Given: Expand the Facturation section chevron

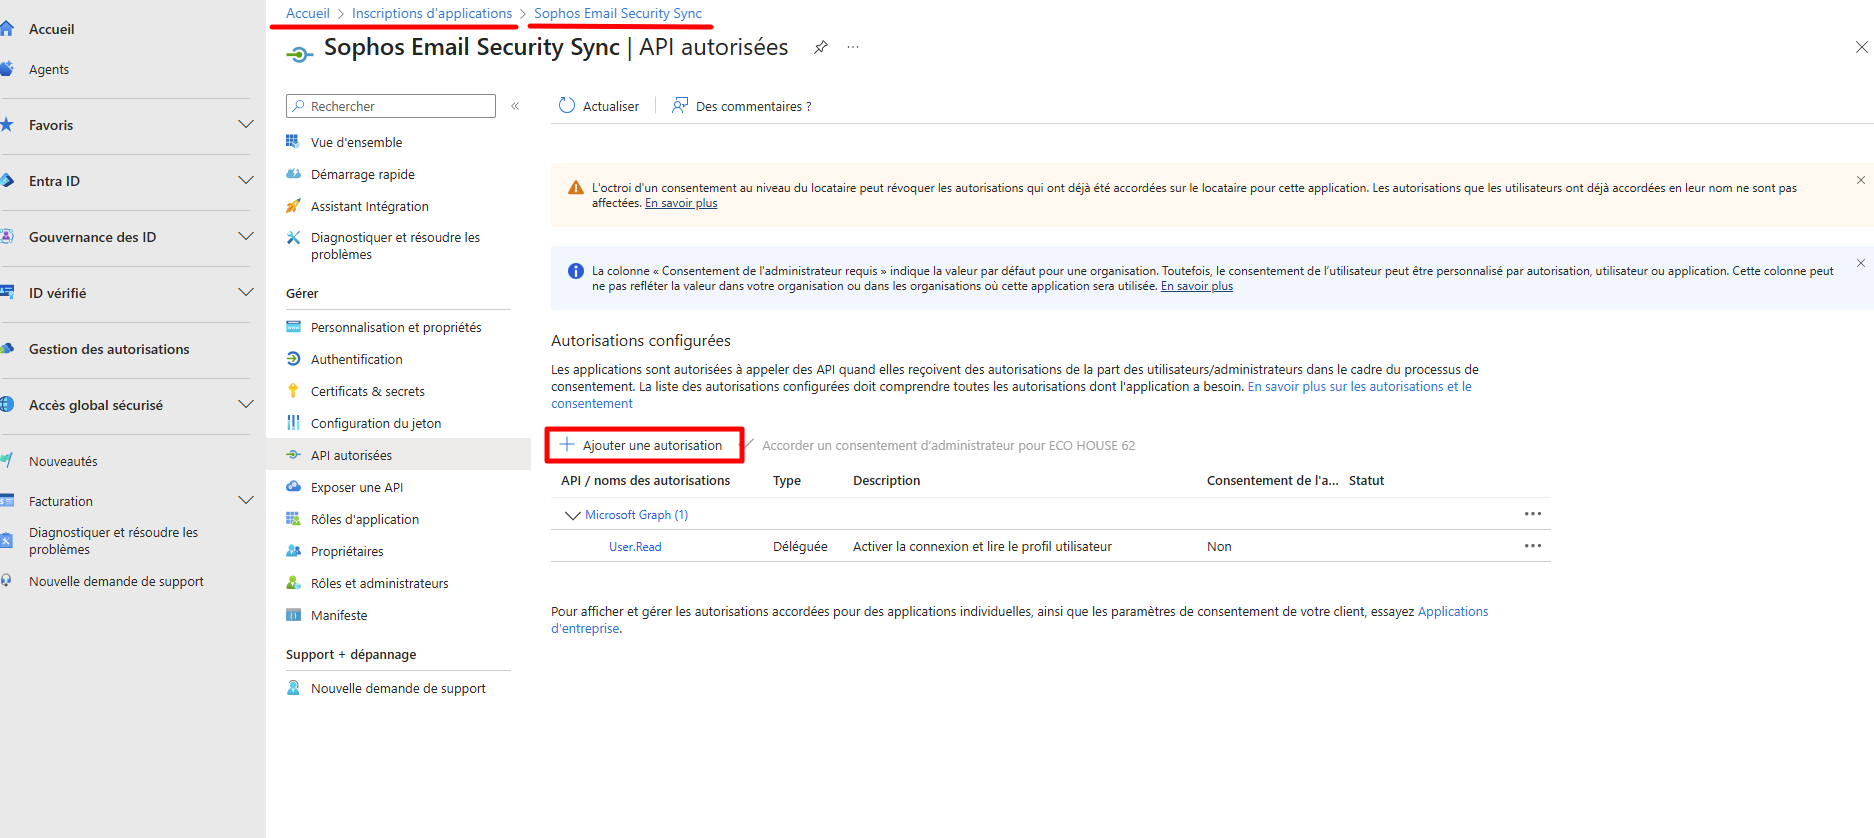Looking at the screenshot, I should (x=246, y=500).
